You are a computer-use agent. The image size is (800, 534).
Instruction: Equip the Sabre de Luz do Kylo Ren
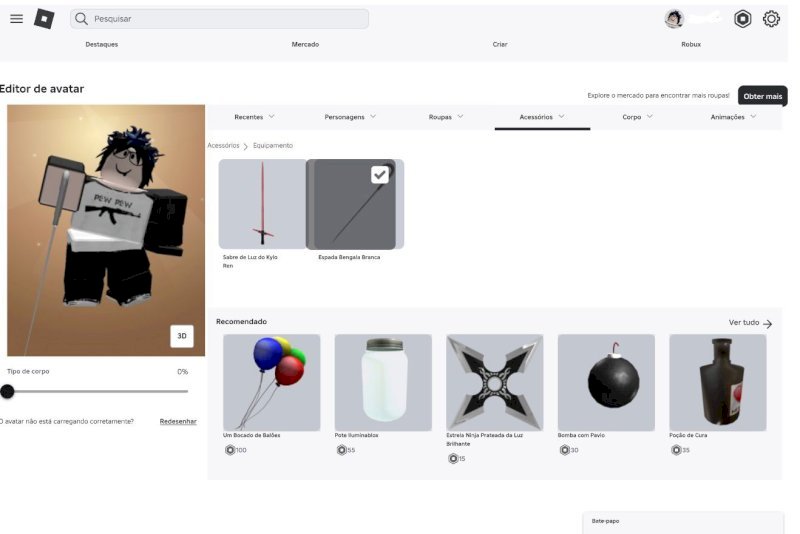point(262,205)
